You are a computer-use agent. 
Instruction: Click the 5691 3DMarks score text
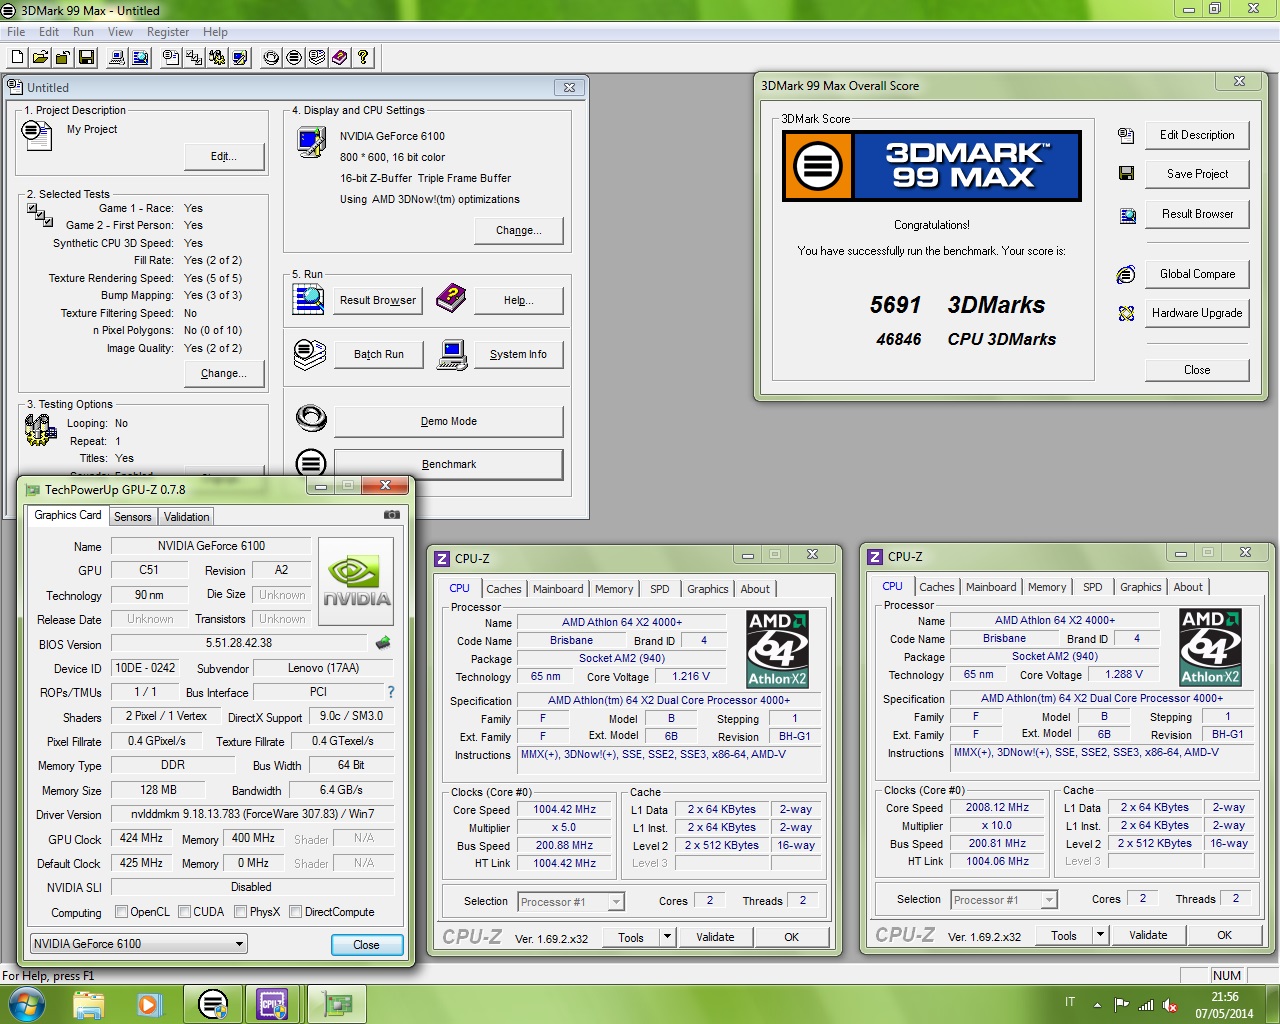pyautogui.click(x=957, y=305)
